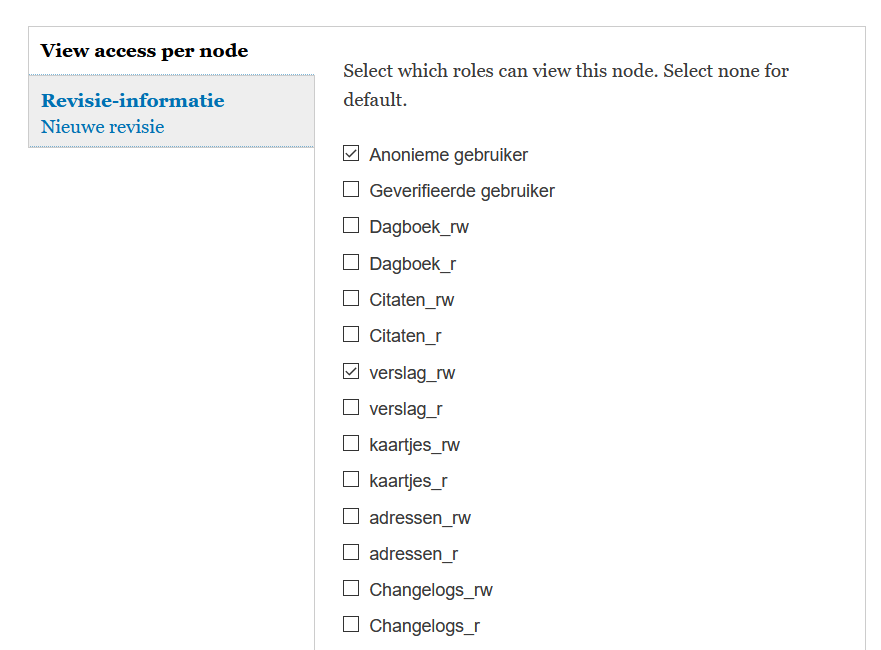Viewport: 881px width, 650px height.
Task: Switch to the Revisie-informatie tab
Action: 133,101
